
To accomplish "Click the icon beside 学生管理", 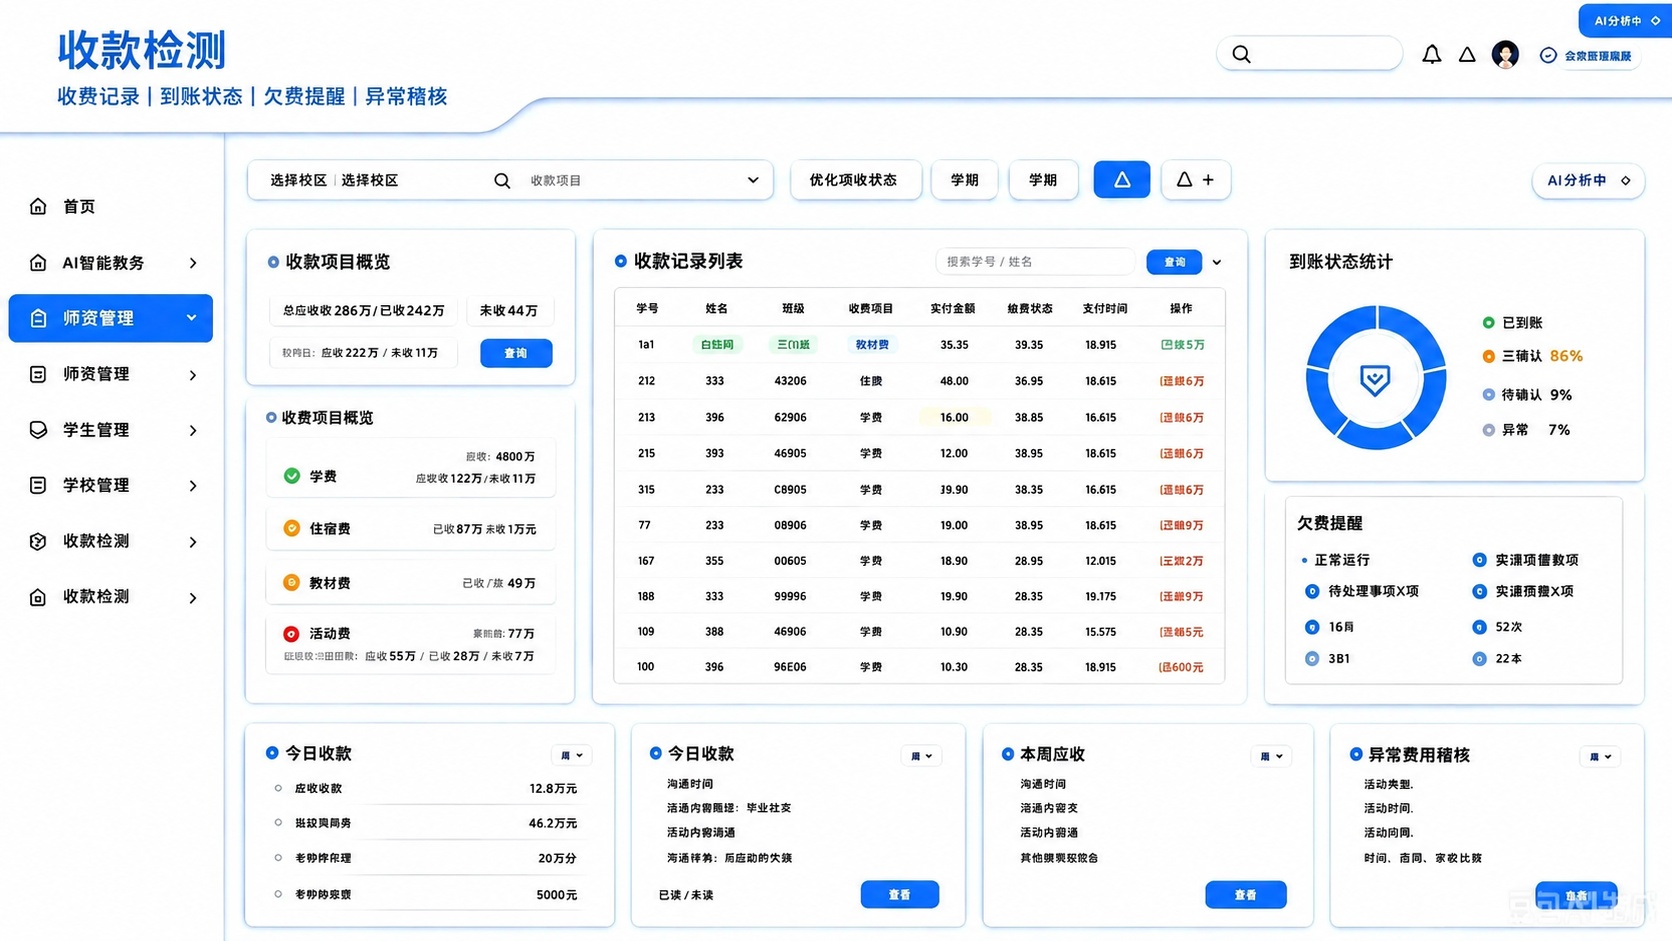I will pos(38,429).
